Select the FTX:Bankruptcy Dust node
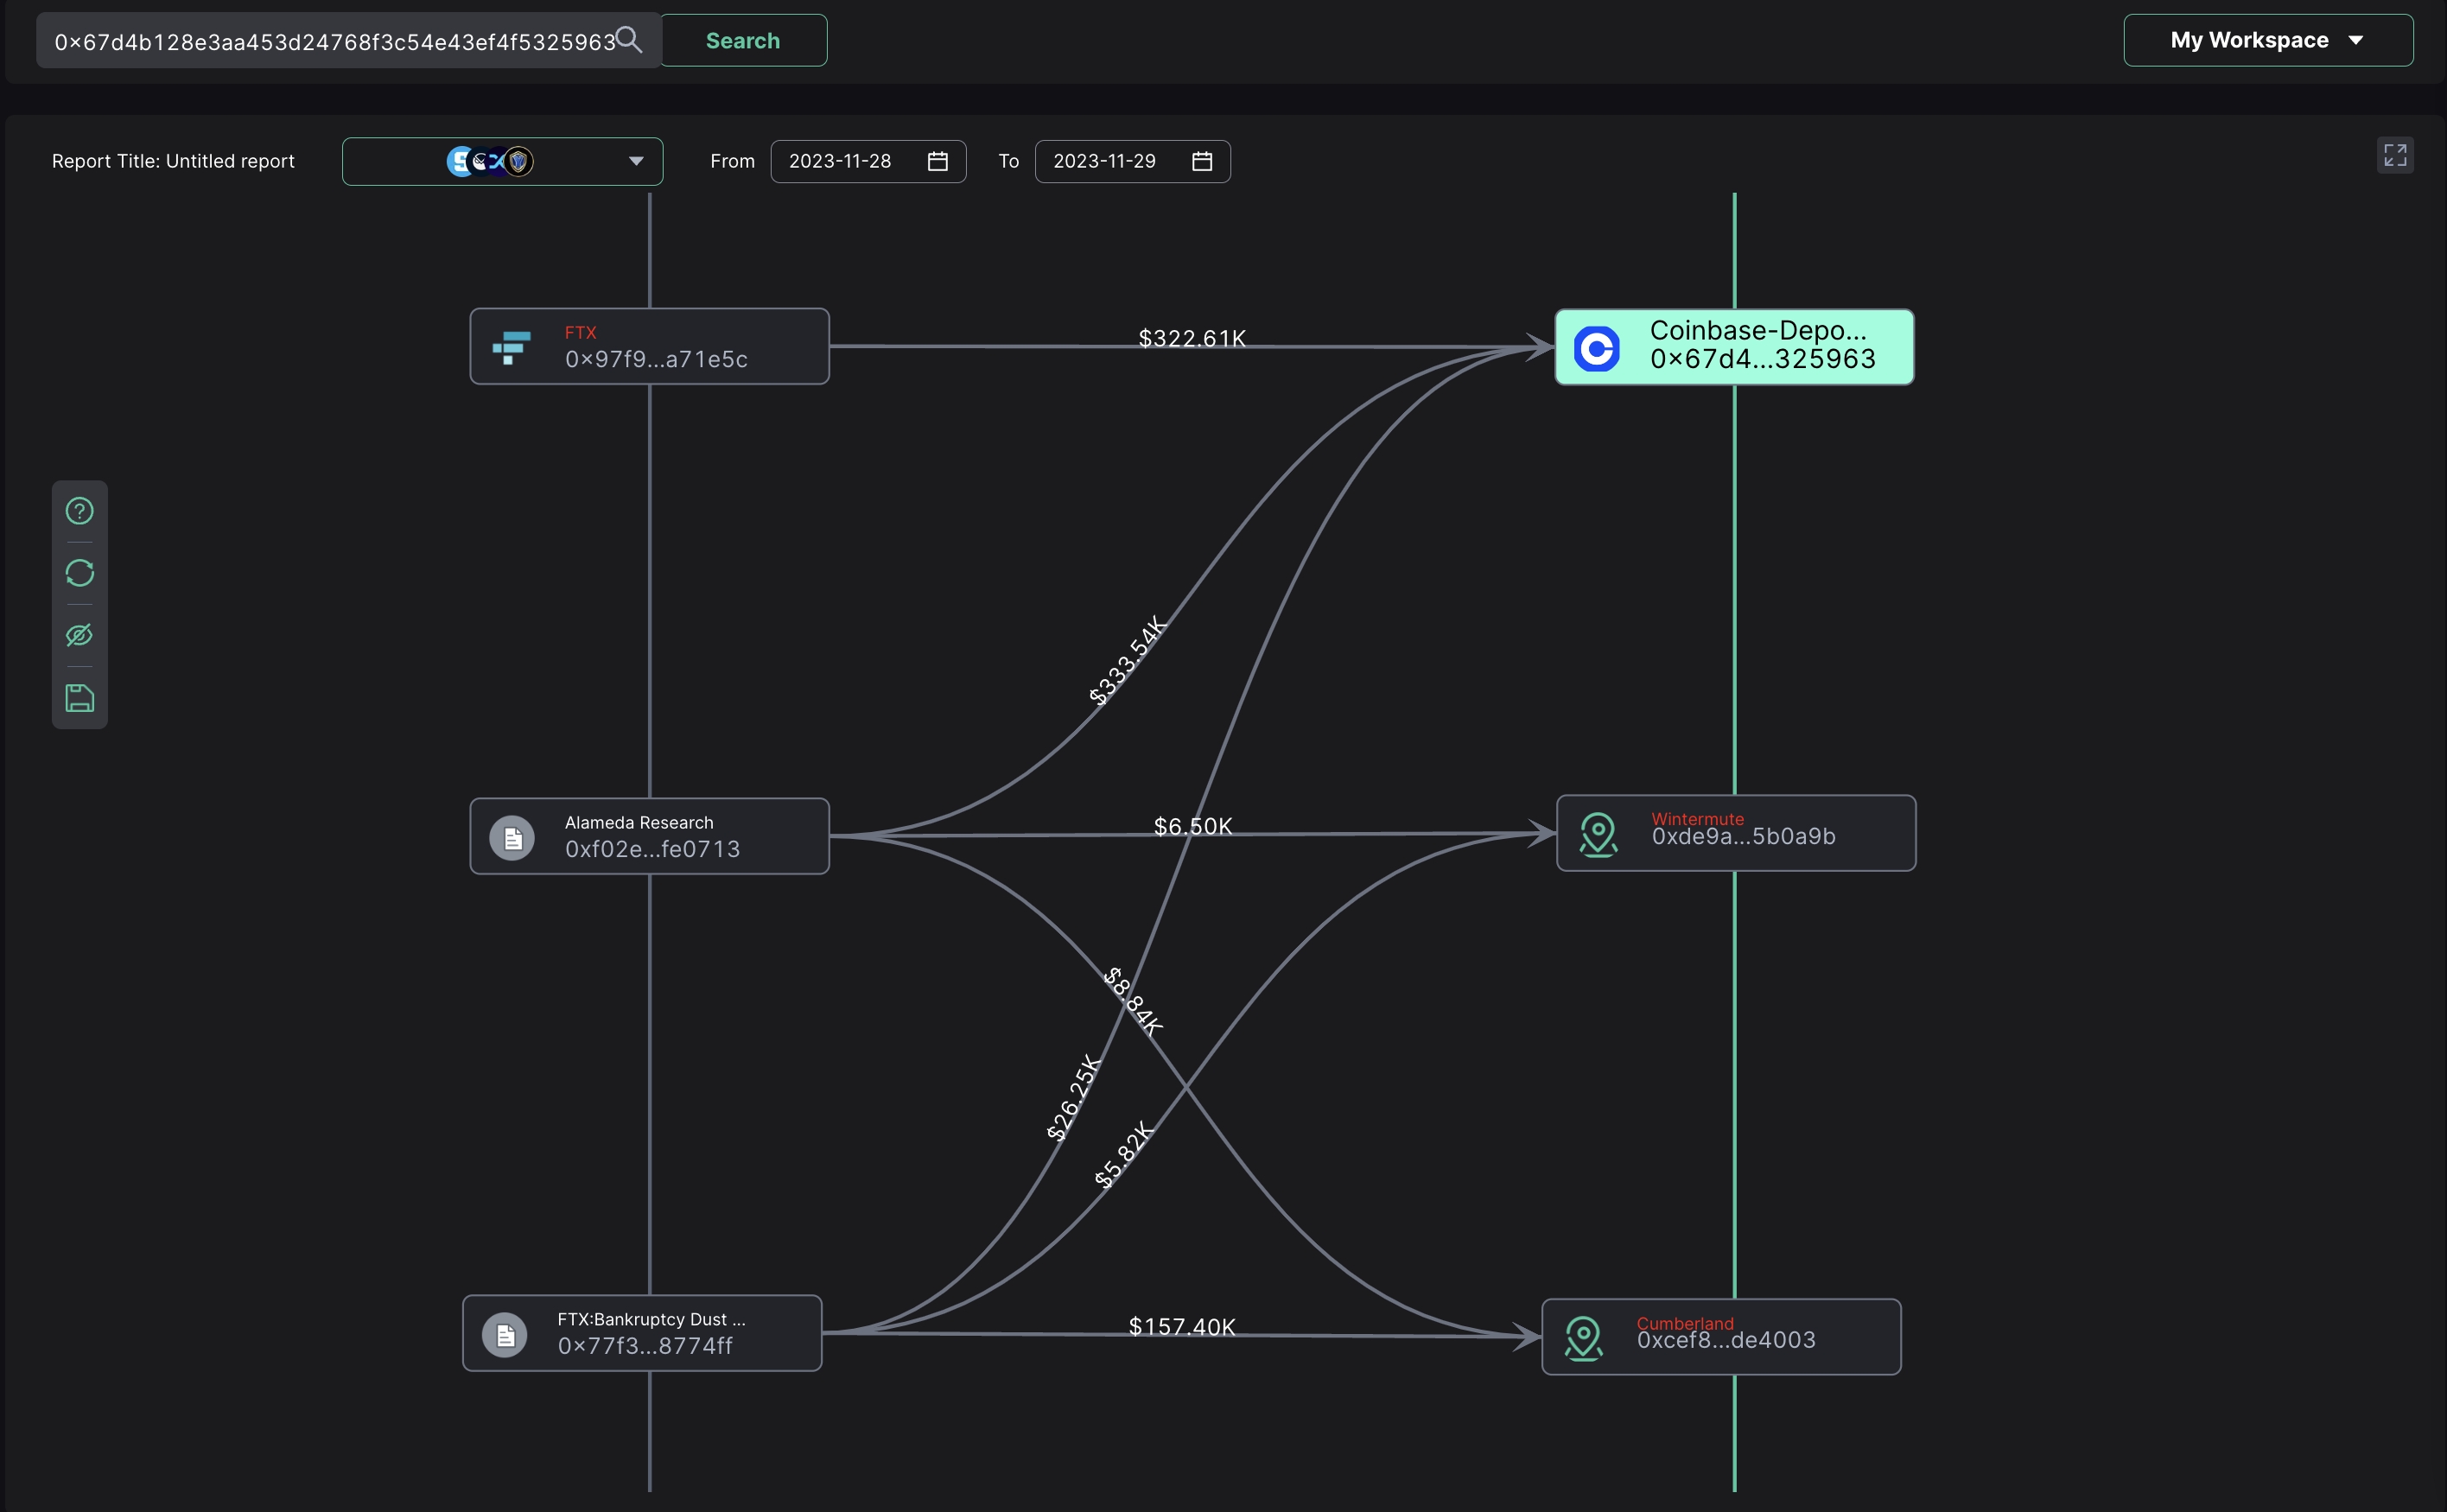The width and height of the screenshot is (2447, 1512). point(642,1333)
